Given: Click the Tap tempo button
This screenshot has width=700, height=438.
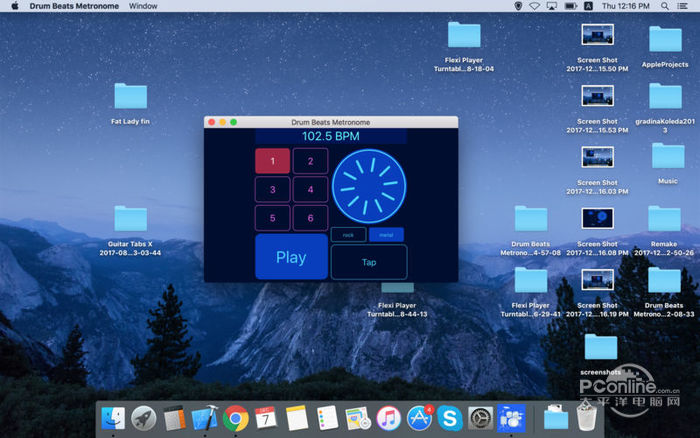Looking at the screenshot, I should [369, 262].
